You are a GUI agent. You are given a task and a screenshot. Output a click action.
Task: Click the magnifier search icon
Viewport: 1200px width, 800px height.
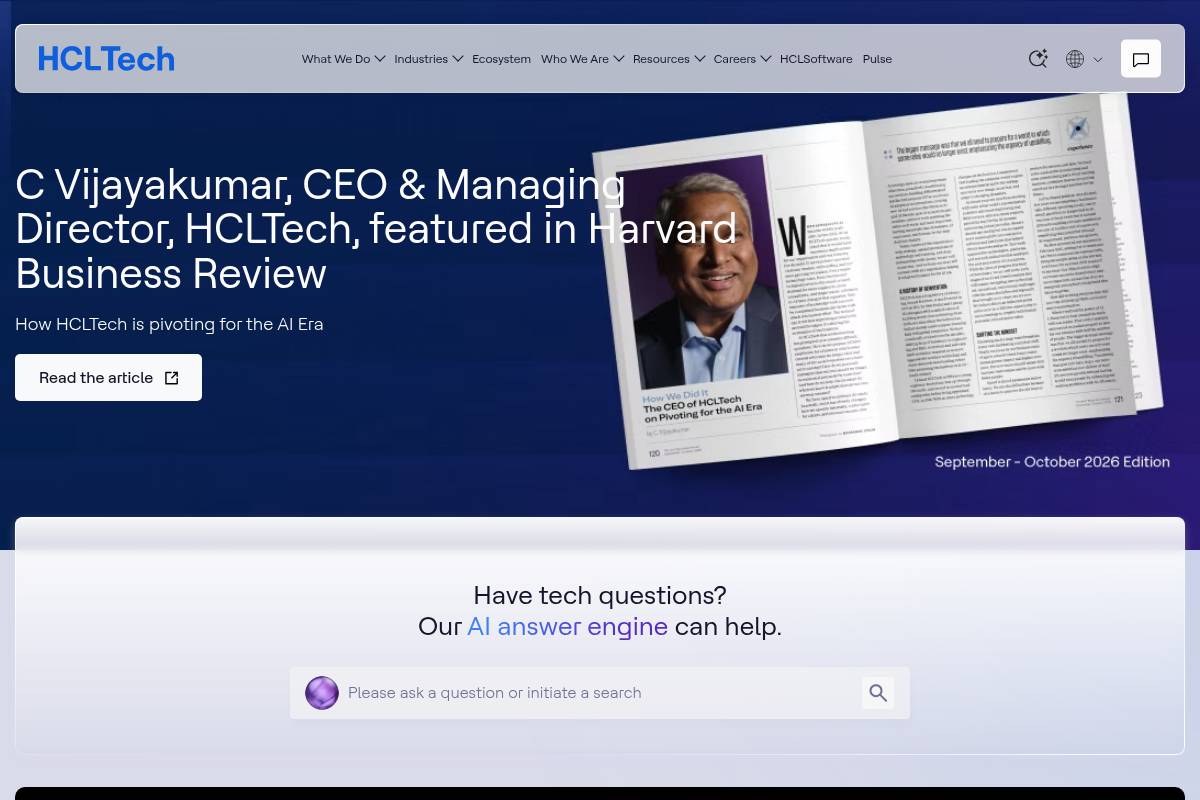(878, 693)
